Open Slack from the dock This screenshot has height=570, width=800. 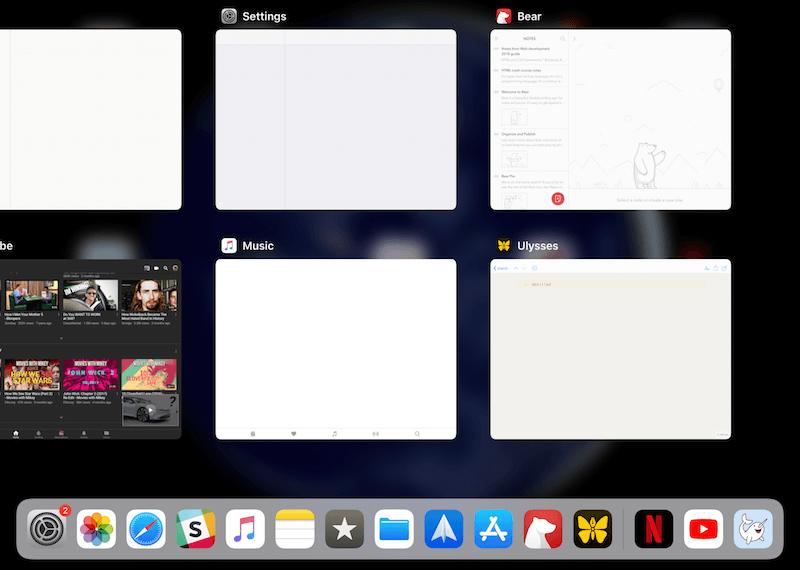(195, 529)
